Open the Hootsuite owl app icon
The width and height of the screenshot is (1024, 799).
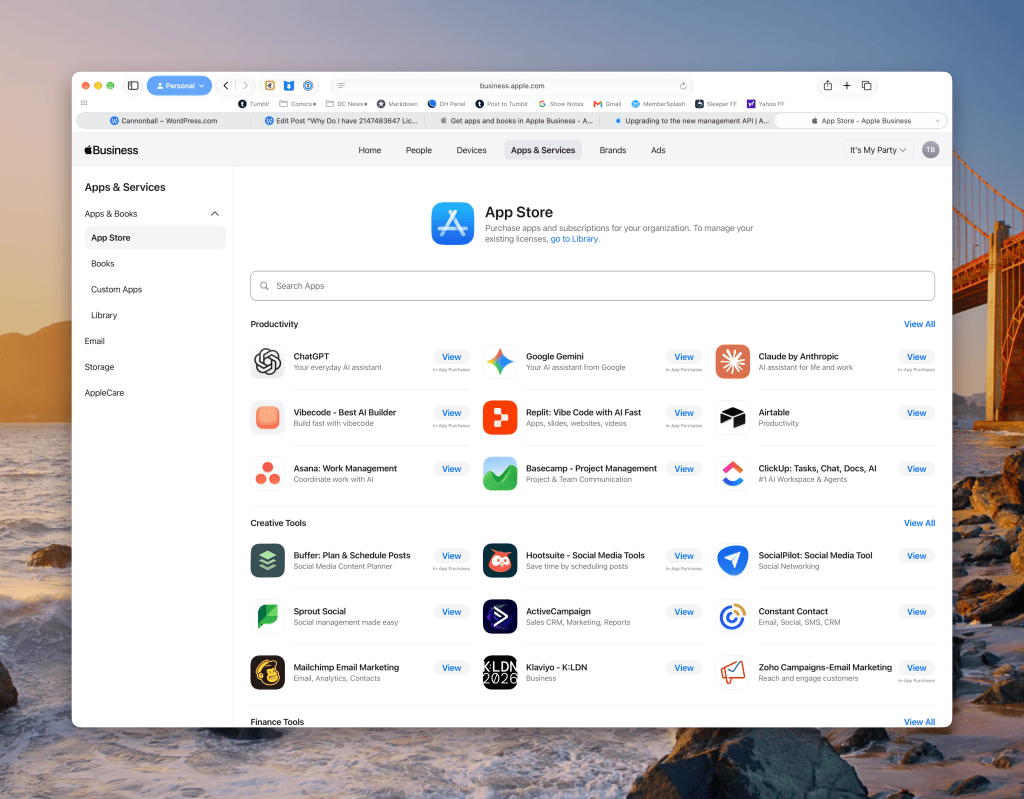click(500, 561)
